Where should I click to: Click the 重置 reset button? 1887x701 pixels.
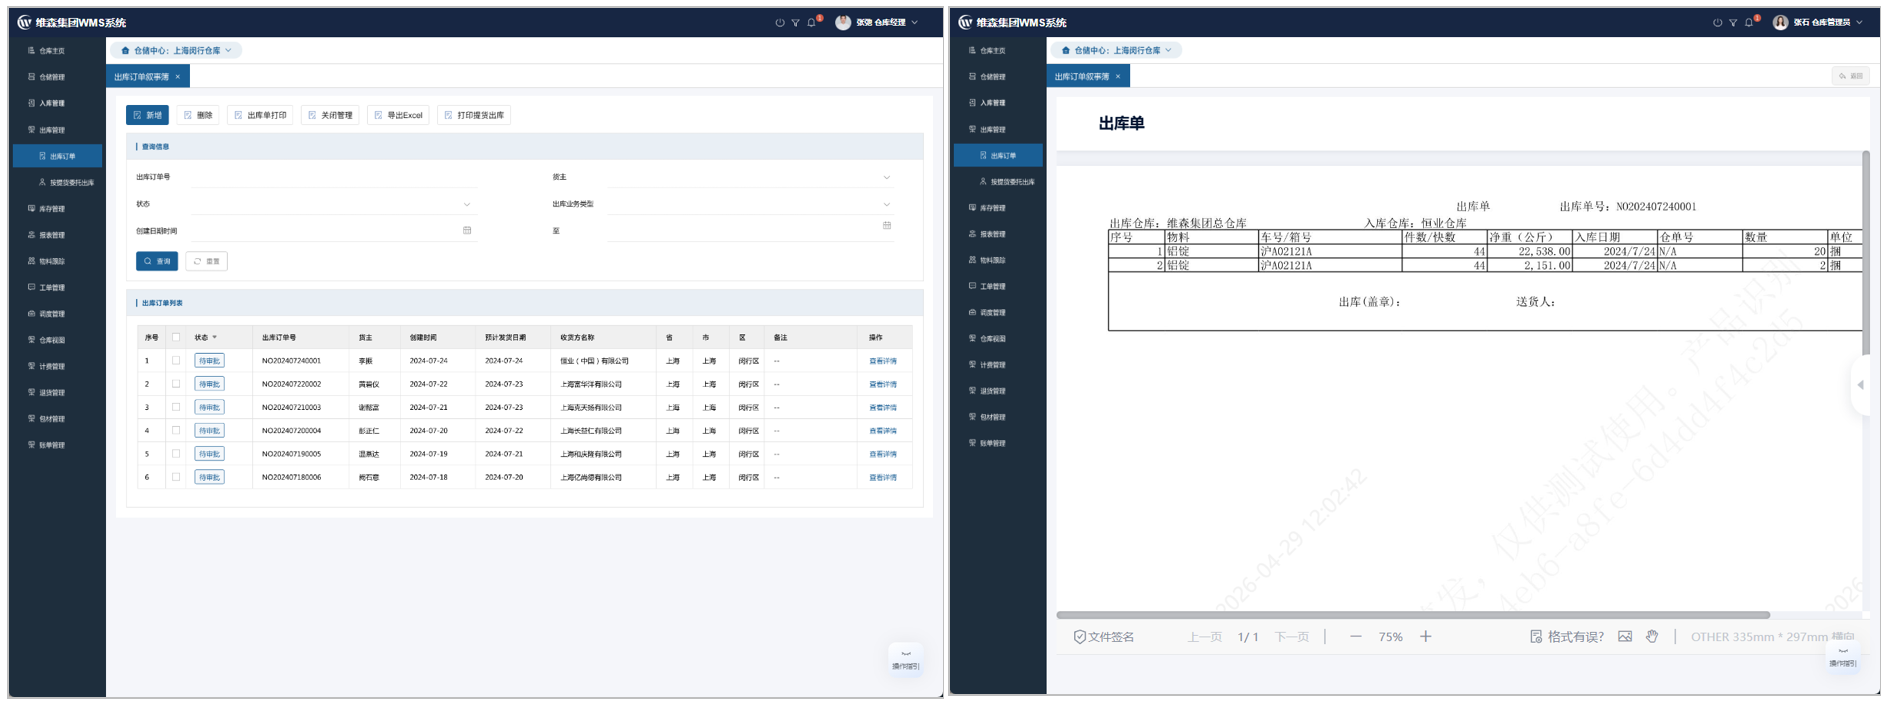(x=207, y=261)
